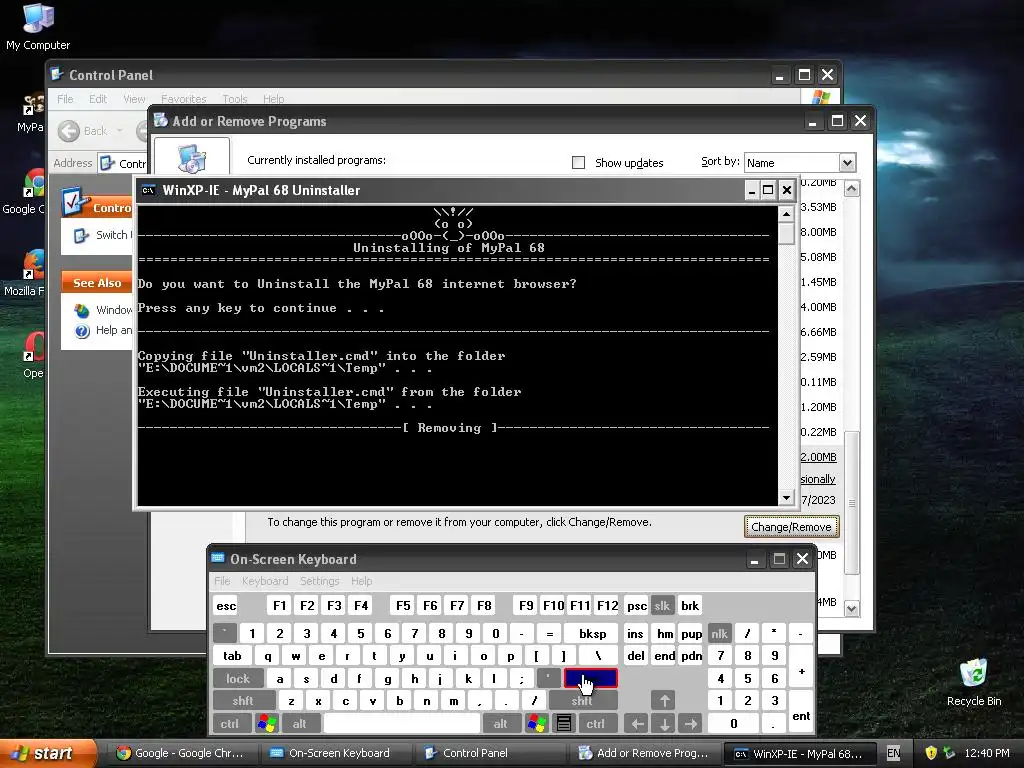Screen dimensions: 1024x768
Task: Click the tab key on On-Screen Keyboard
Action: click(x=232, y=656)
